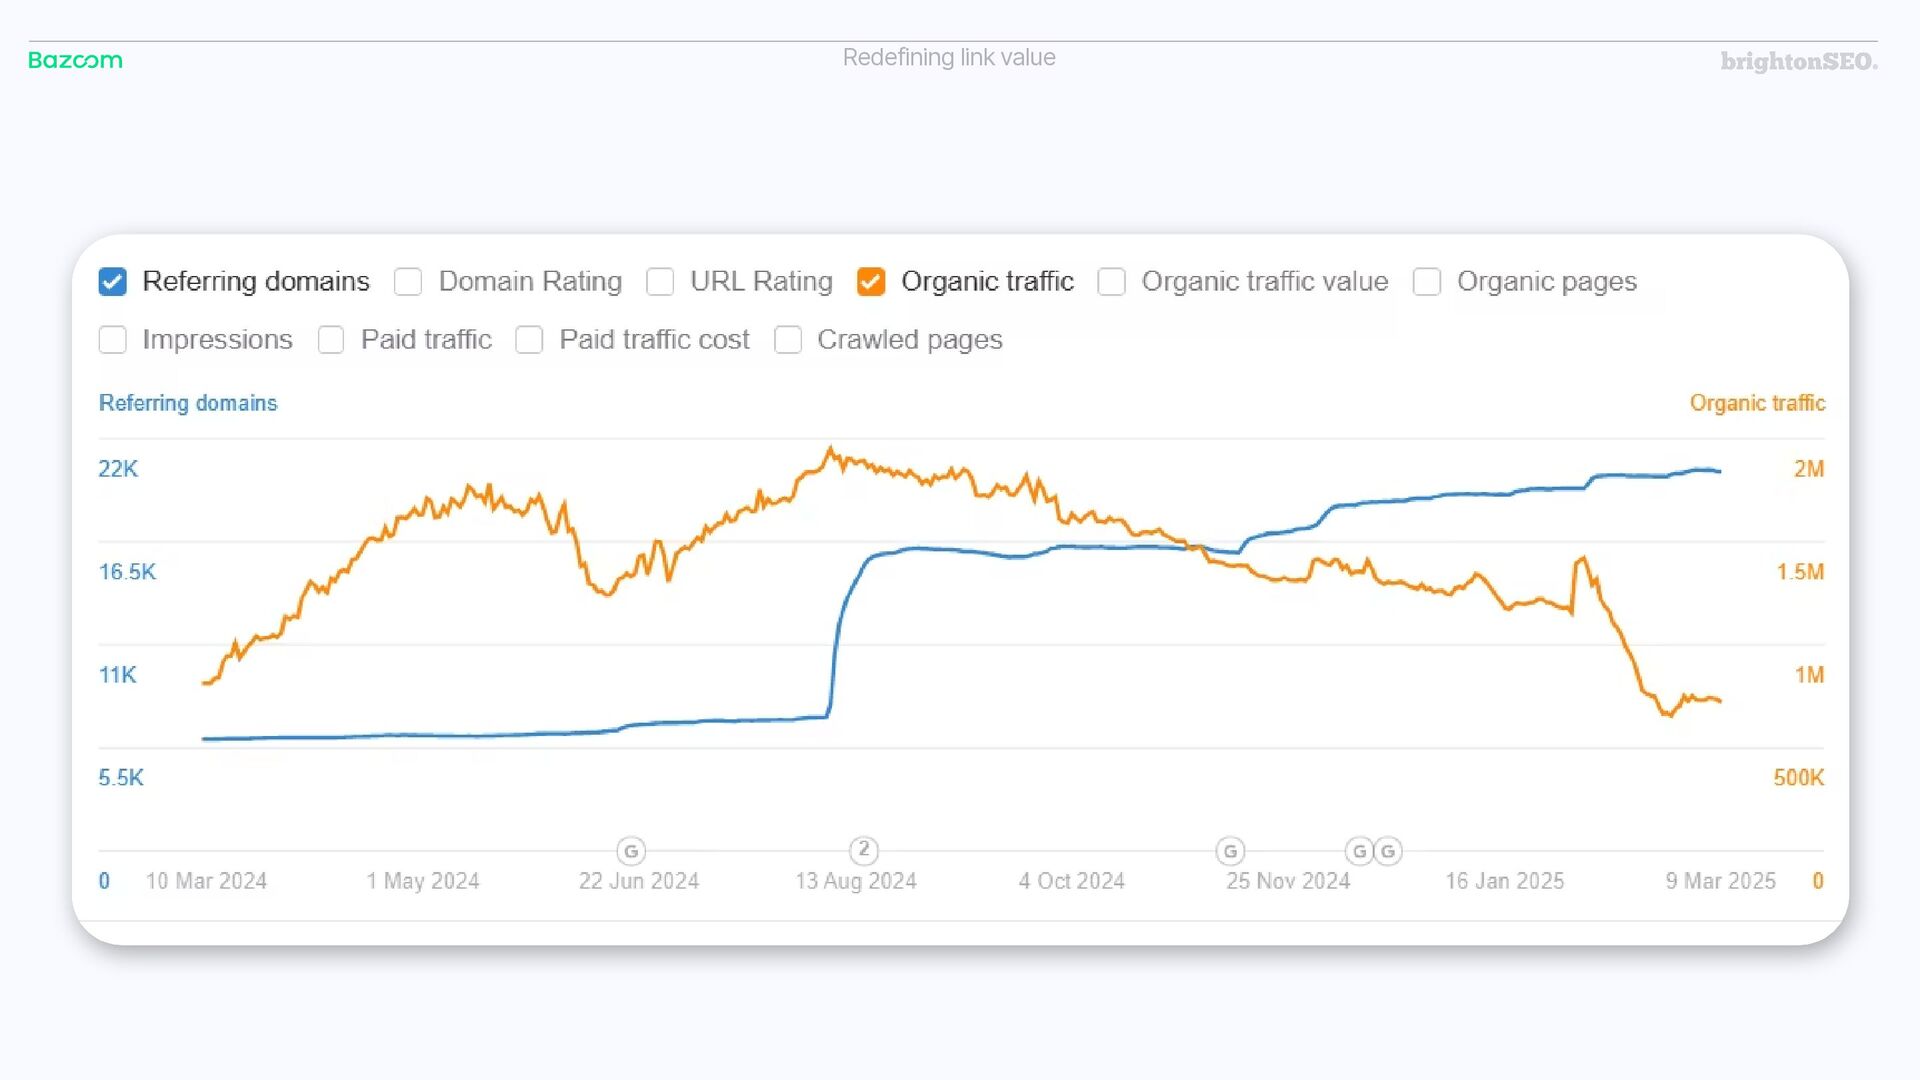Tick the URL Rating checkbox

(660, 282)
